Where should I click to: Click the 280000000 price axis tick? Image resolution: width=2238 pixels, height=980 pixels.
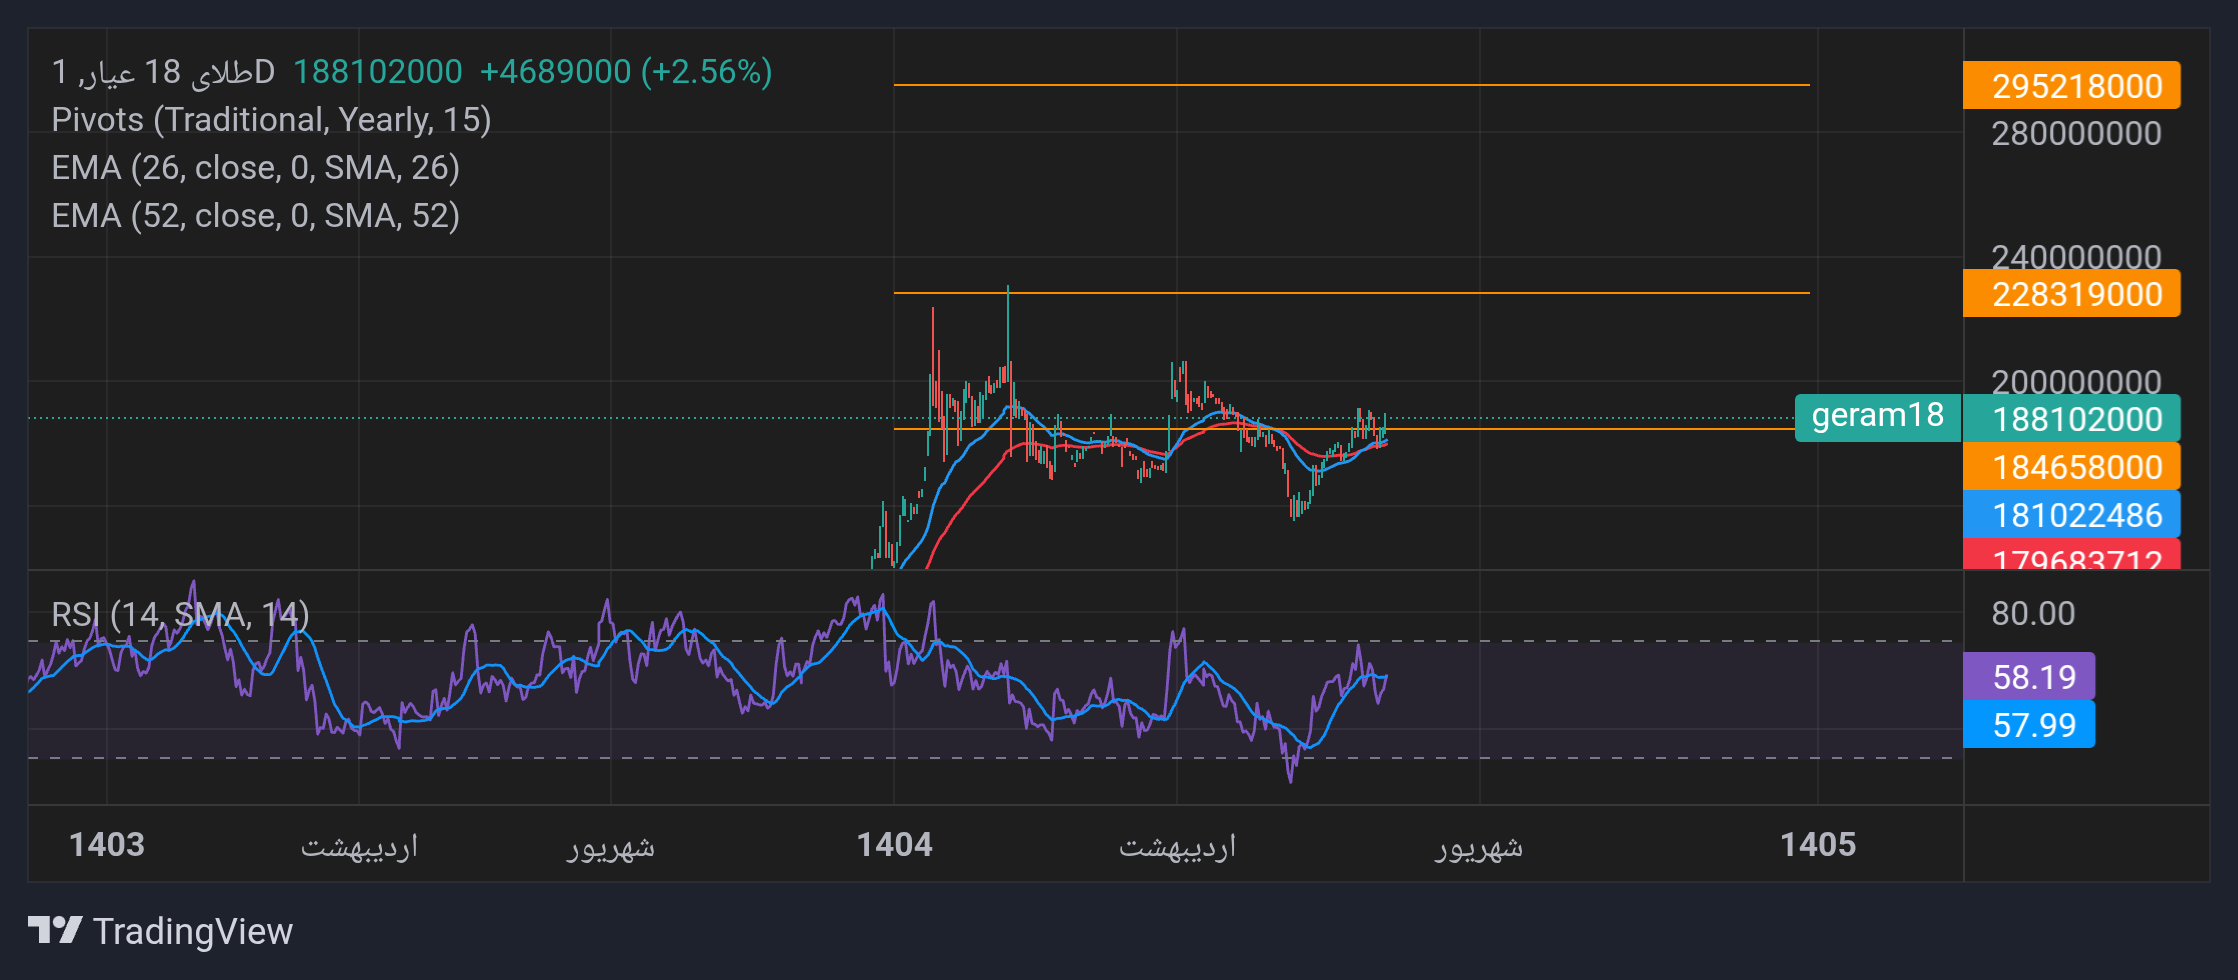pos(2076,133)
